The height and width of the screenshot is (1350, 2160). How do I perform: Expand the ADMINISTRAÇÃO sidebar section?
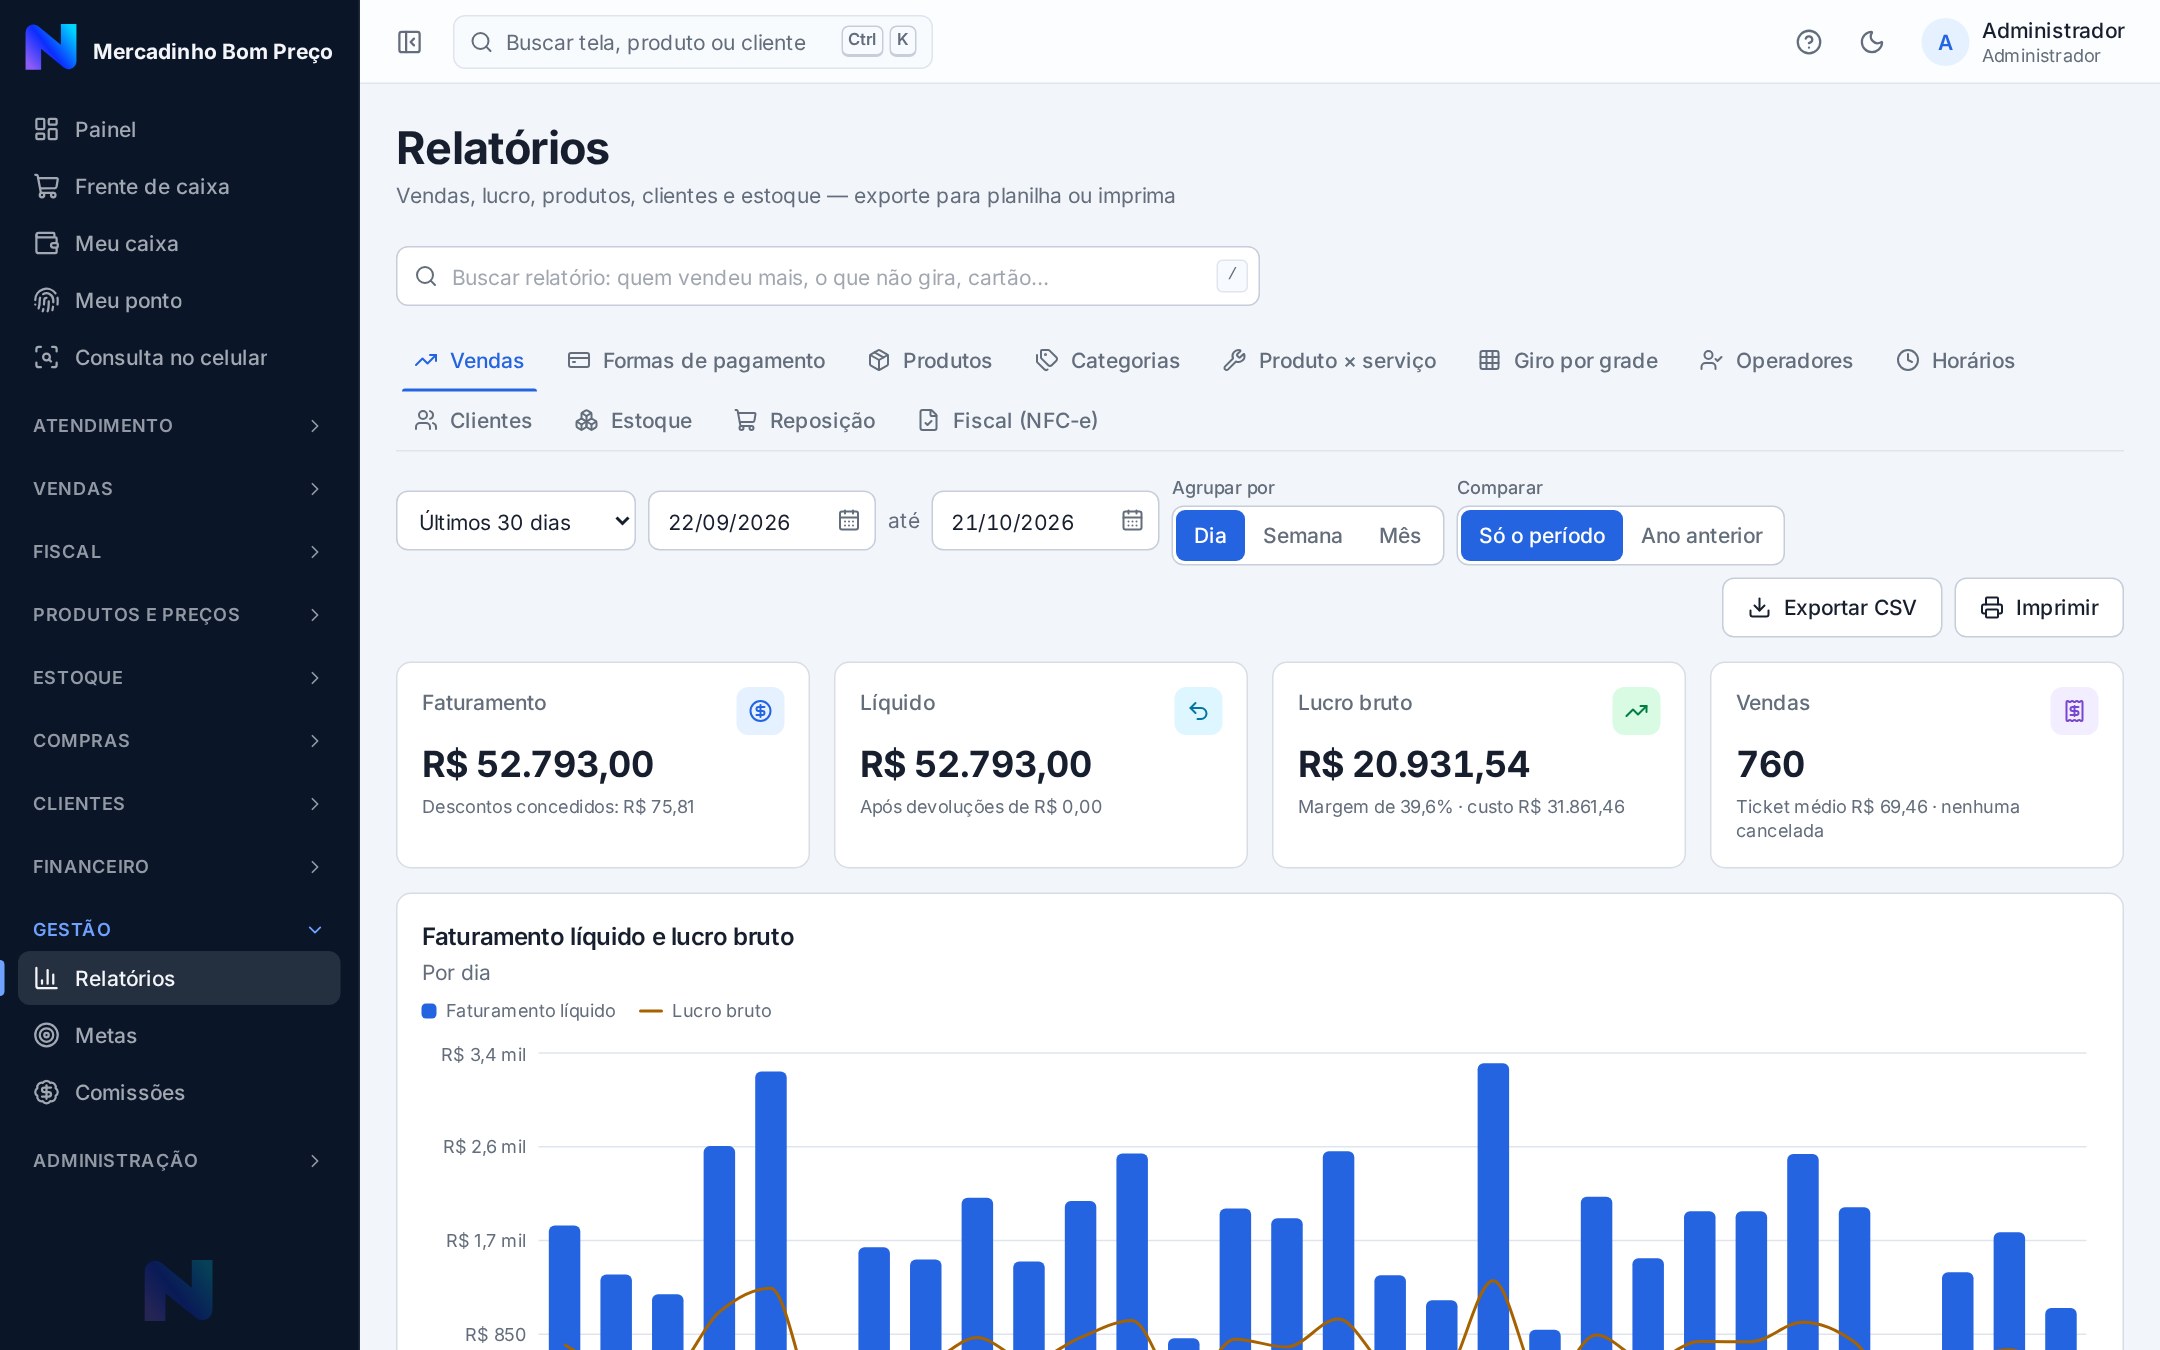[x=179, y=1161]
